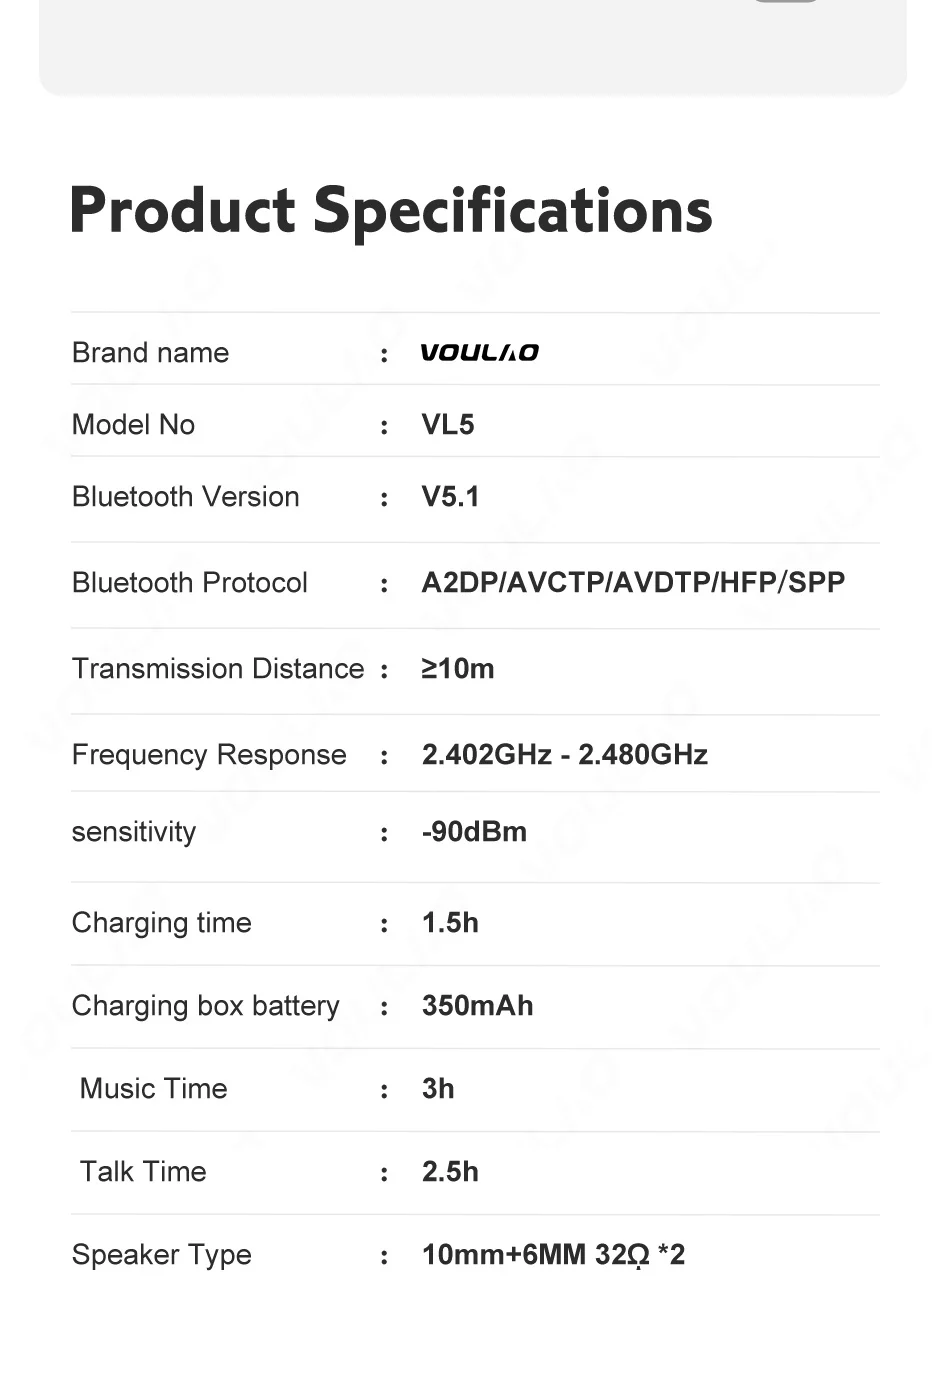The image size is (950, 1387).
Task: Click the -90dBm sensitivity value
Action: tap(473, 831)
